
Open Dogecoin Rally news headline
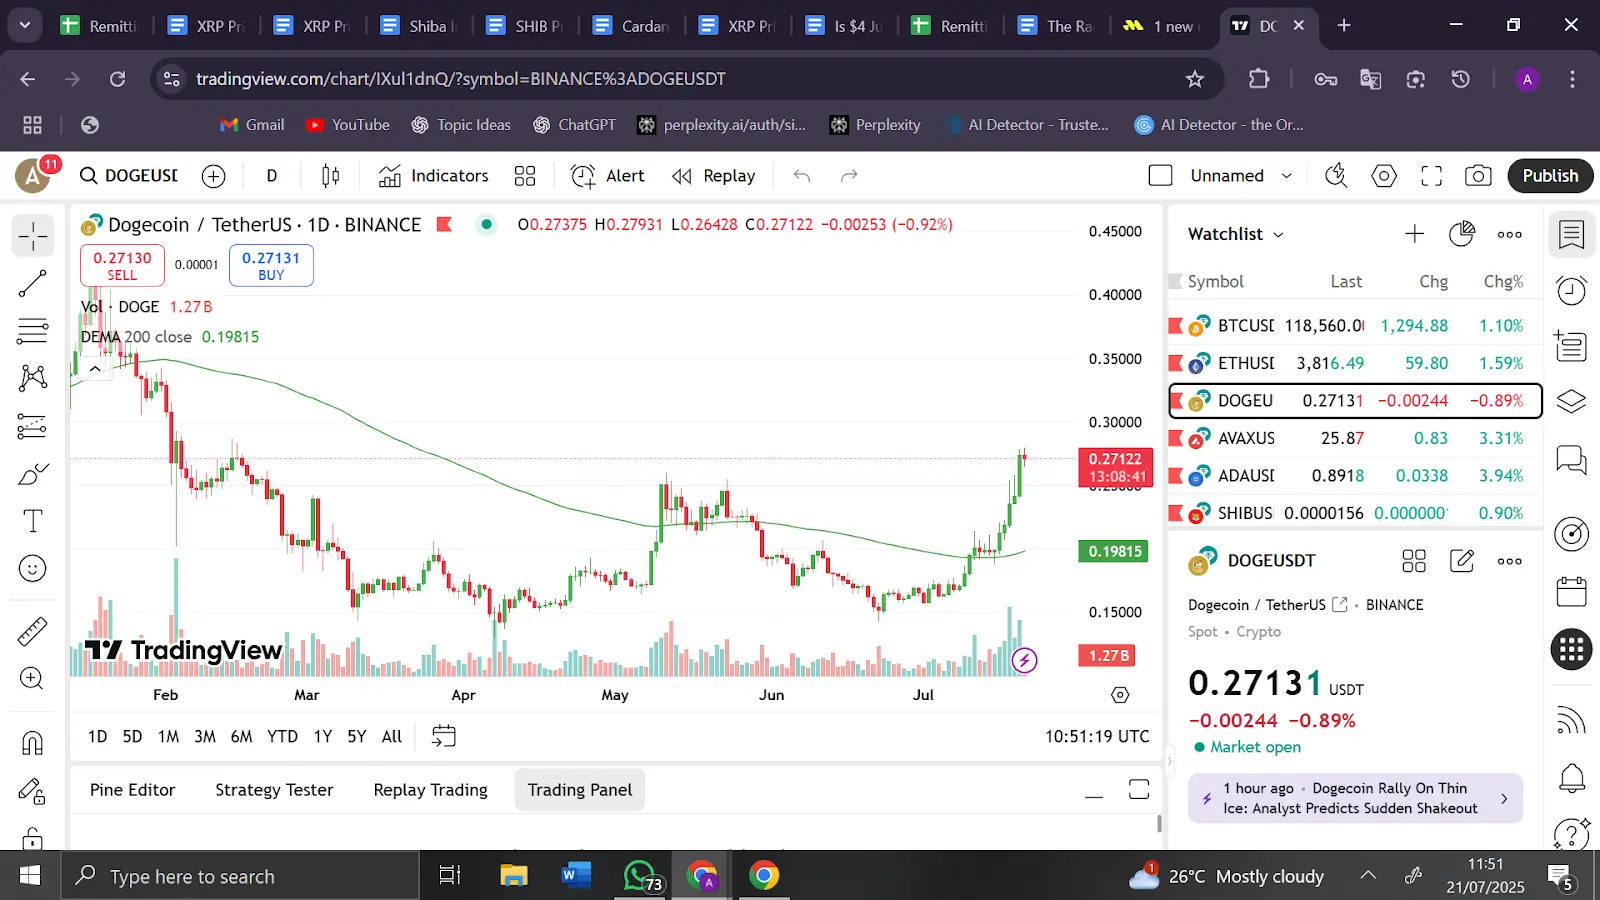click(1355, 798)
